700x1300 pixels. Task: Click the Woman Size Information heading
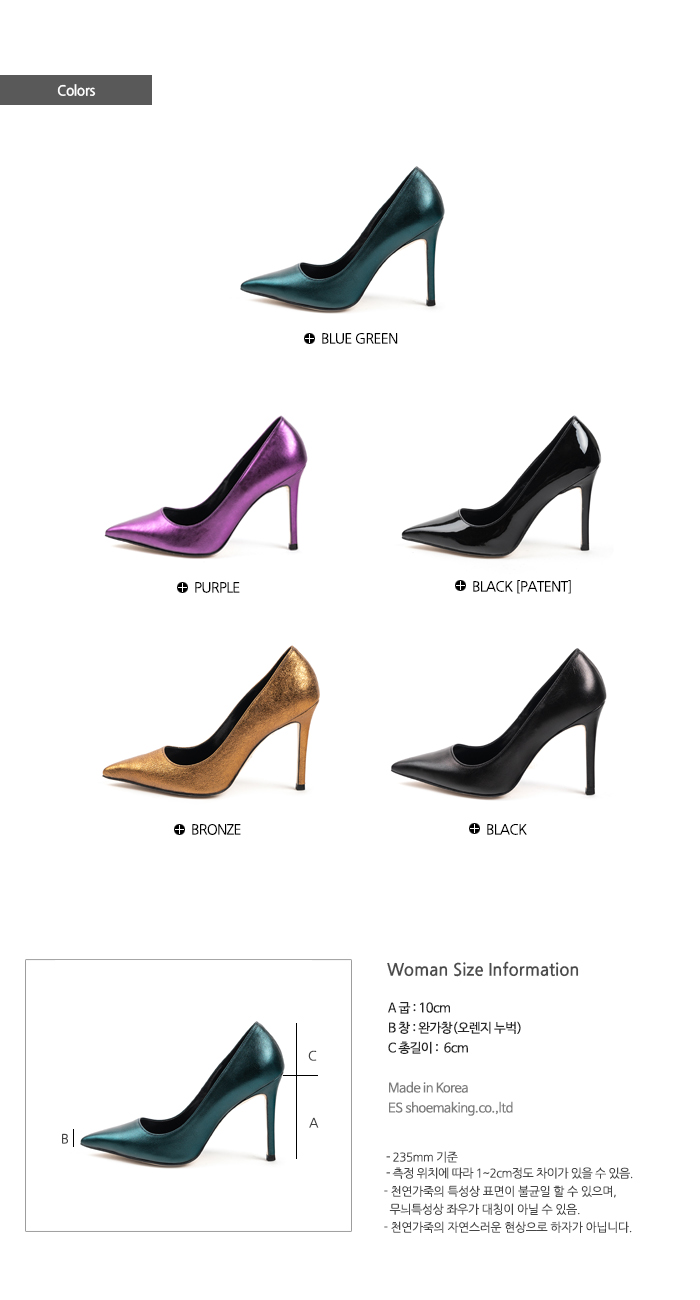click(483, 970)
